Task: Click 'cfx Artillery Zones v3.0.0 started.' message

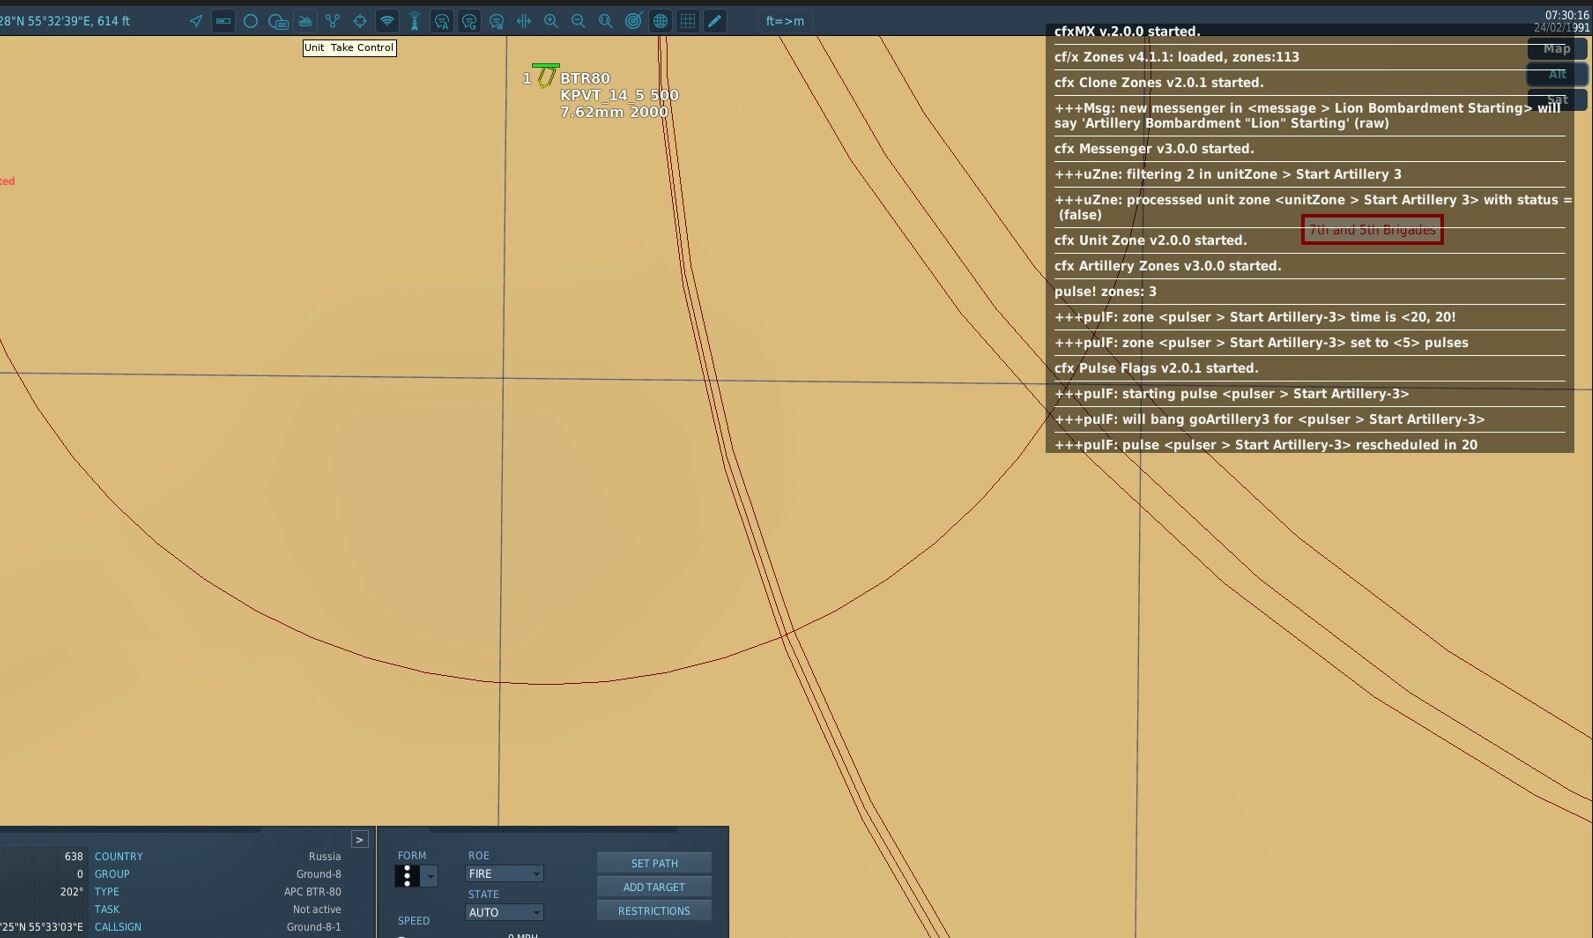Action: point(1167,266)
